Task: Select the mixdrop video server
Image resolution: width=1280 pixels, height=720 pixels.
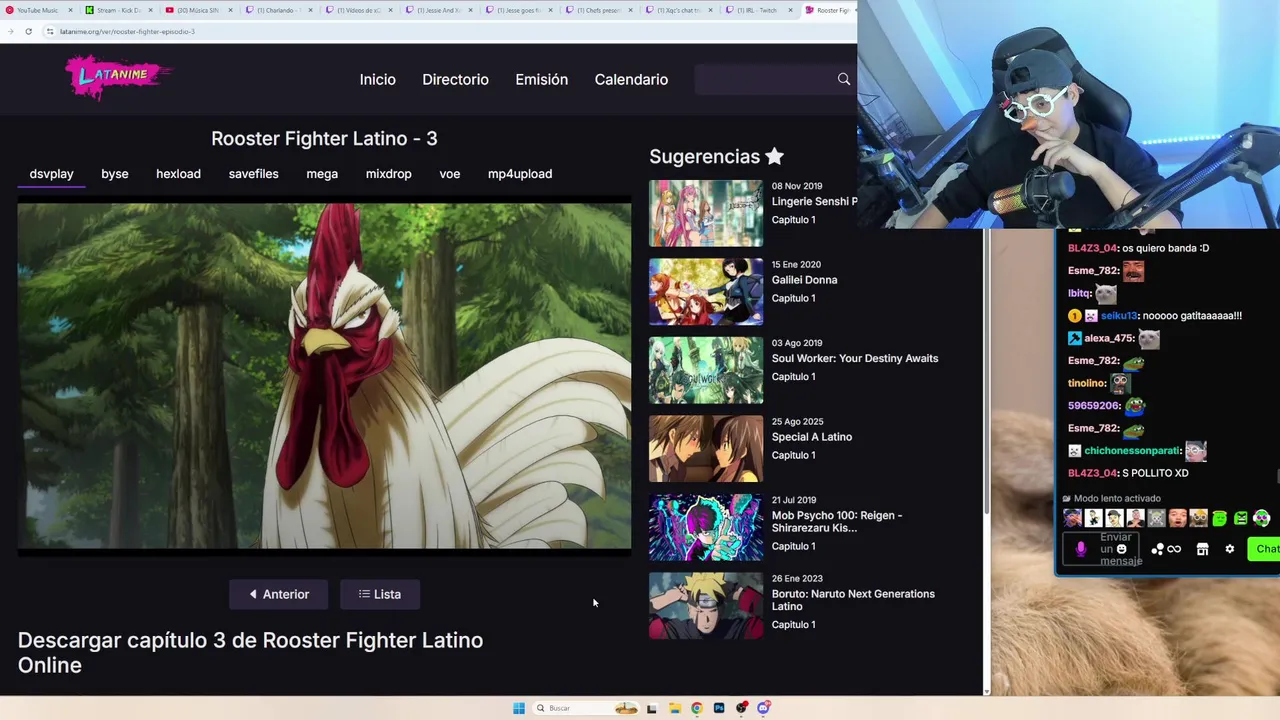Action: click(x=389, y=174)
